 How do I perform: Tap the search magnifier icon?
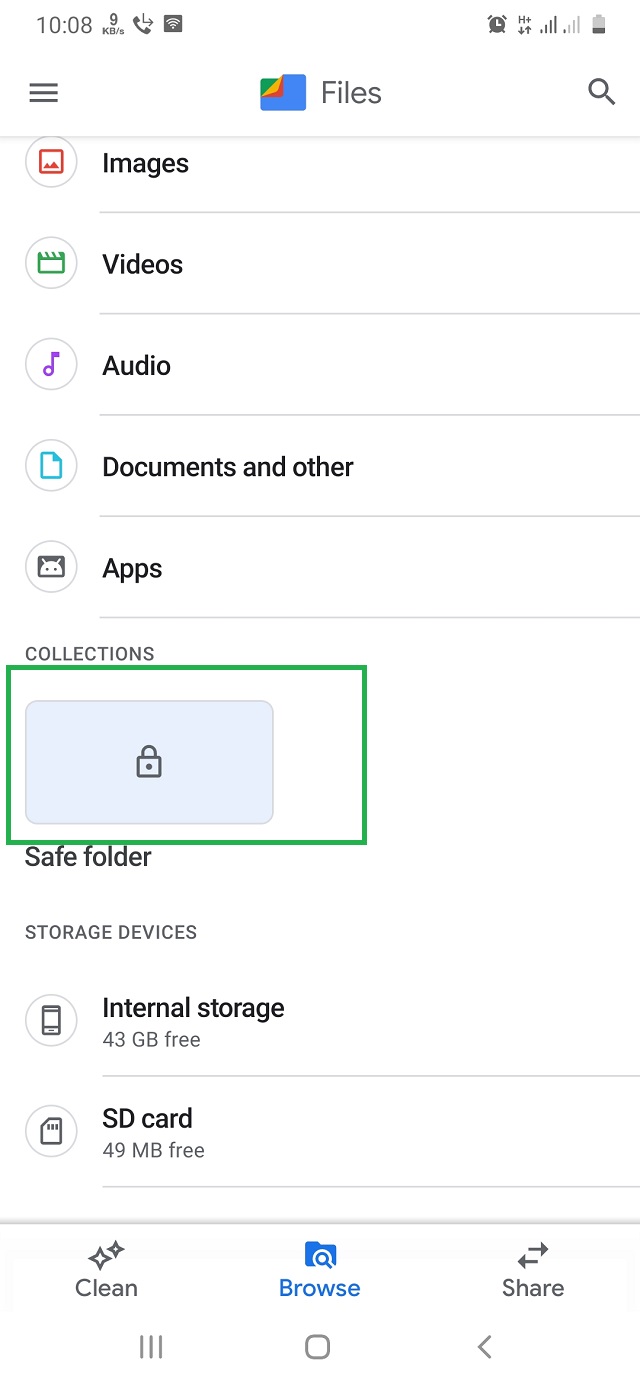point(601,93)
